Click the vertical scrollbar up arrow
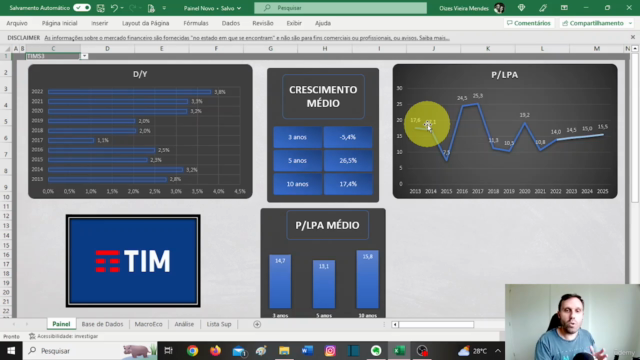 [x=635, y=49]
